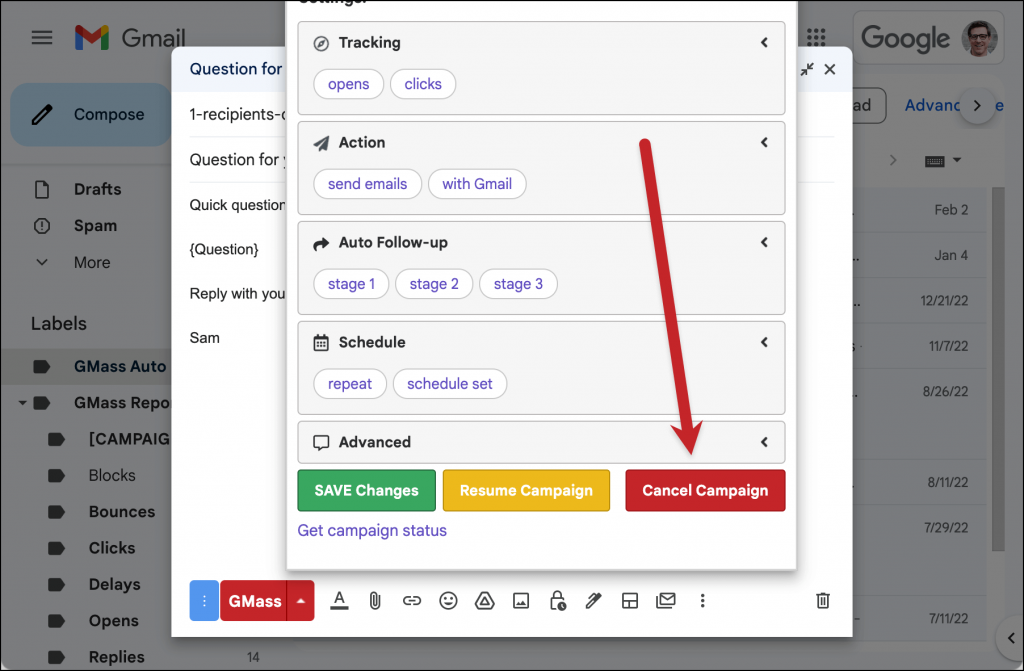This screenshot has height=671, width=1024.
Task: Open text formatting options in compose toolbar
Action: (x=339, y=600)
